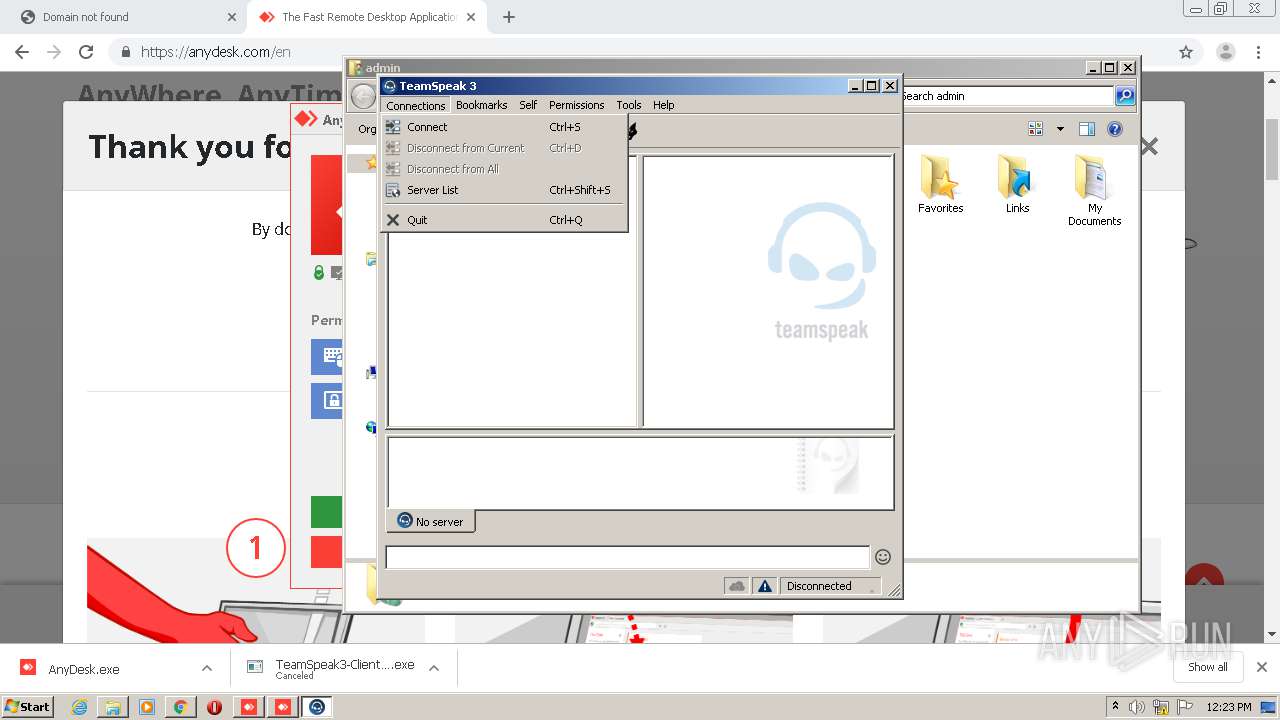Open the Tools menu in TeamSpeak
This screenshot has height=720, width=1280.
[x=629, y=105]
